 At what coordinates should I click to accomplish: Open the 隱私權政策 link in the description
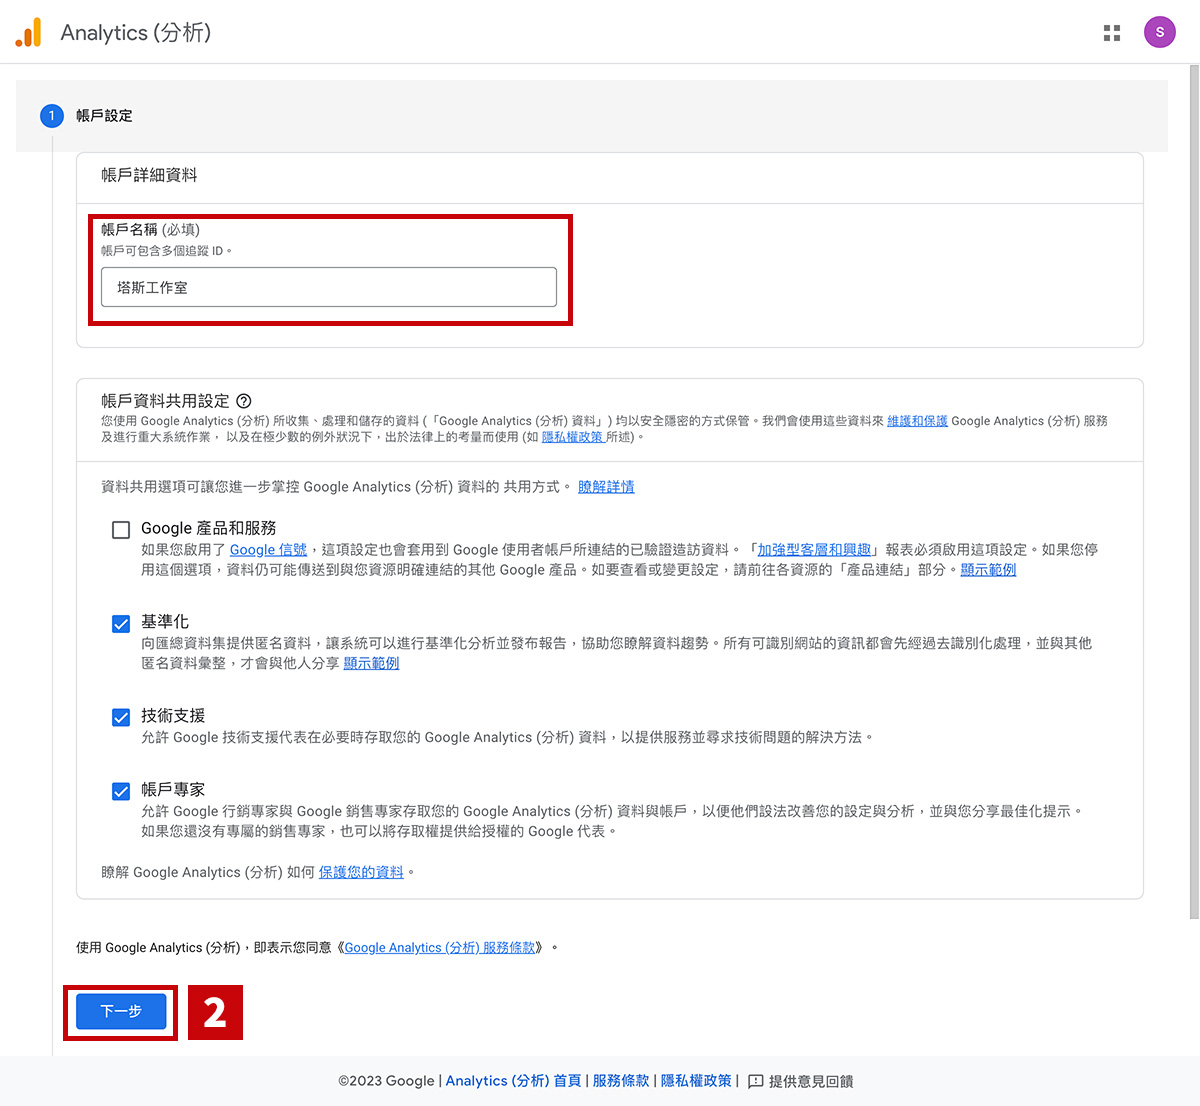pyautogui.click(x=572, y=437)
